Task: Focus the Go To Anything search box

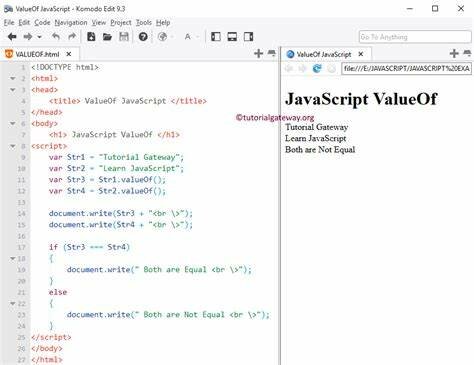Action: point(415,37)
